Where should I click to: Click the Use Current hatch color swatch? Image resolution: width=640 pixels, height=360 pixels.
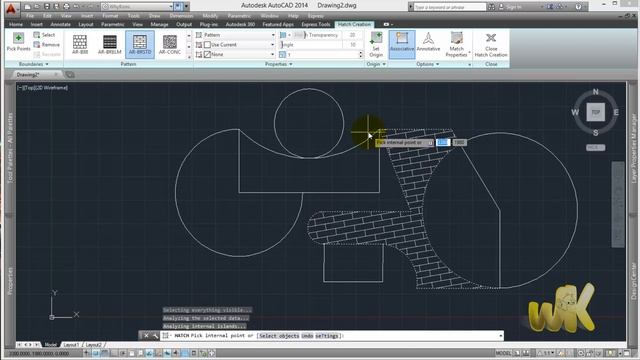click(x=207, y=44)
